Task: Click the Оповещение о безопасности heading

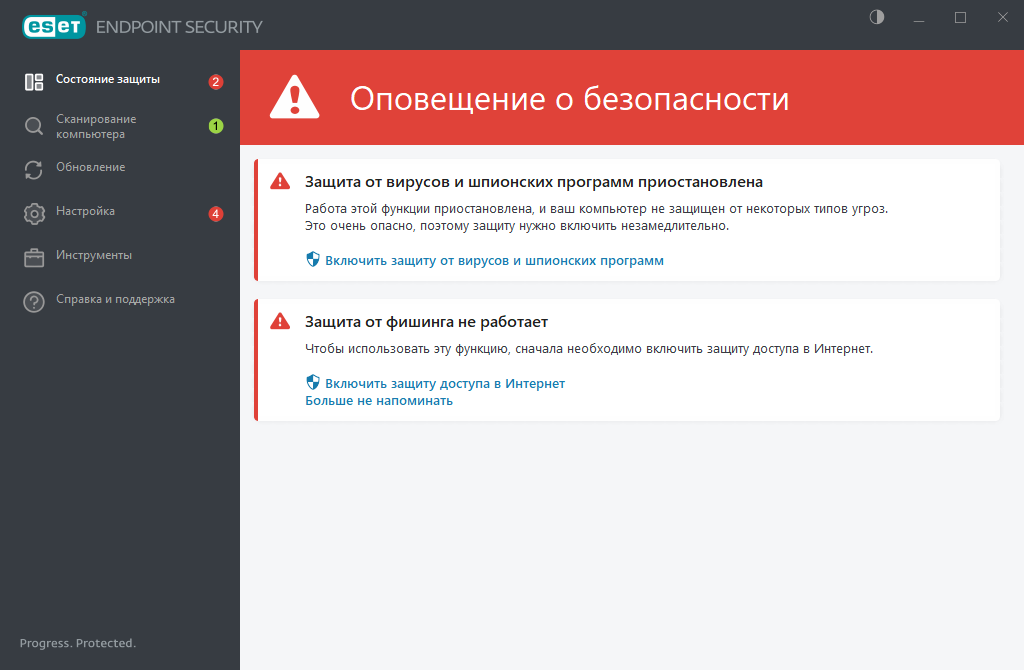Action: (570, 98)
